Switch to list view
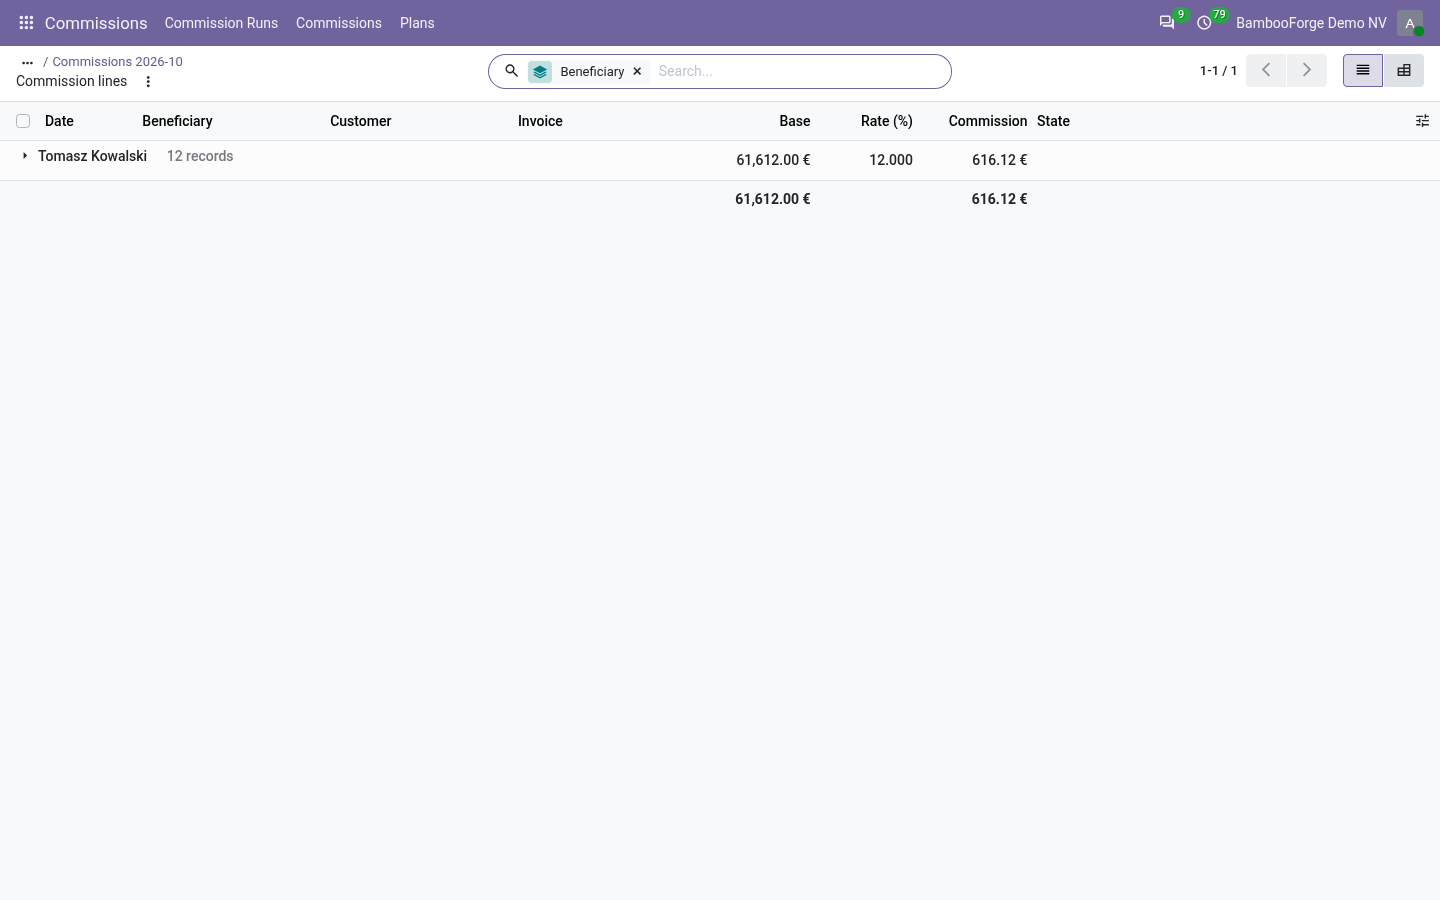 click(x=1363, y=70)
